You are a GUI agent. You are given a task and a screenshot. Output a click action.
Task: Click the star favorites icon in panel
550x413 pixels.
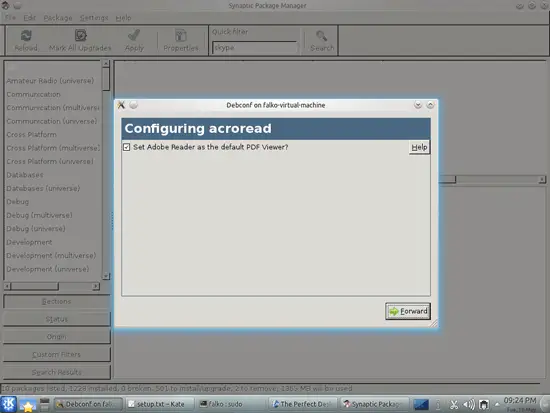[x=28, y=405]
